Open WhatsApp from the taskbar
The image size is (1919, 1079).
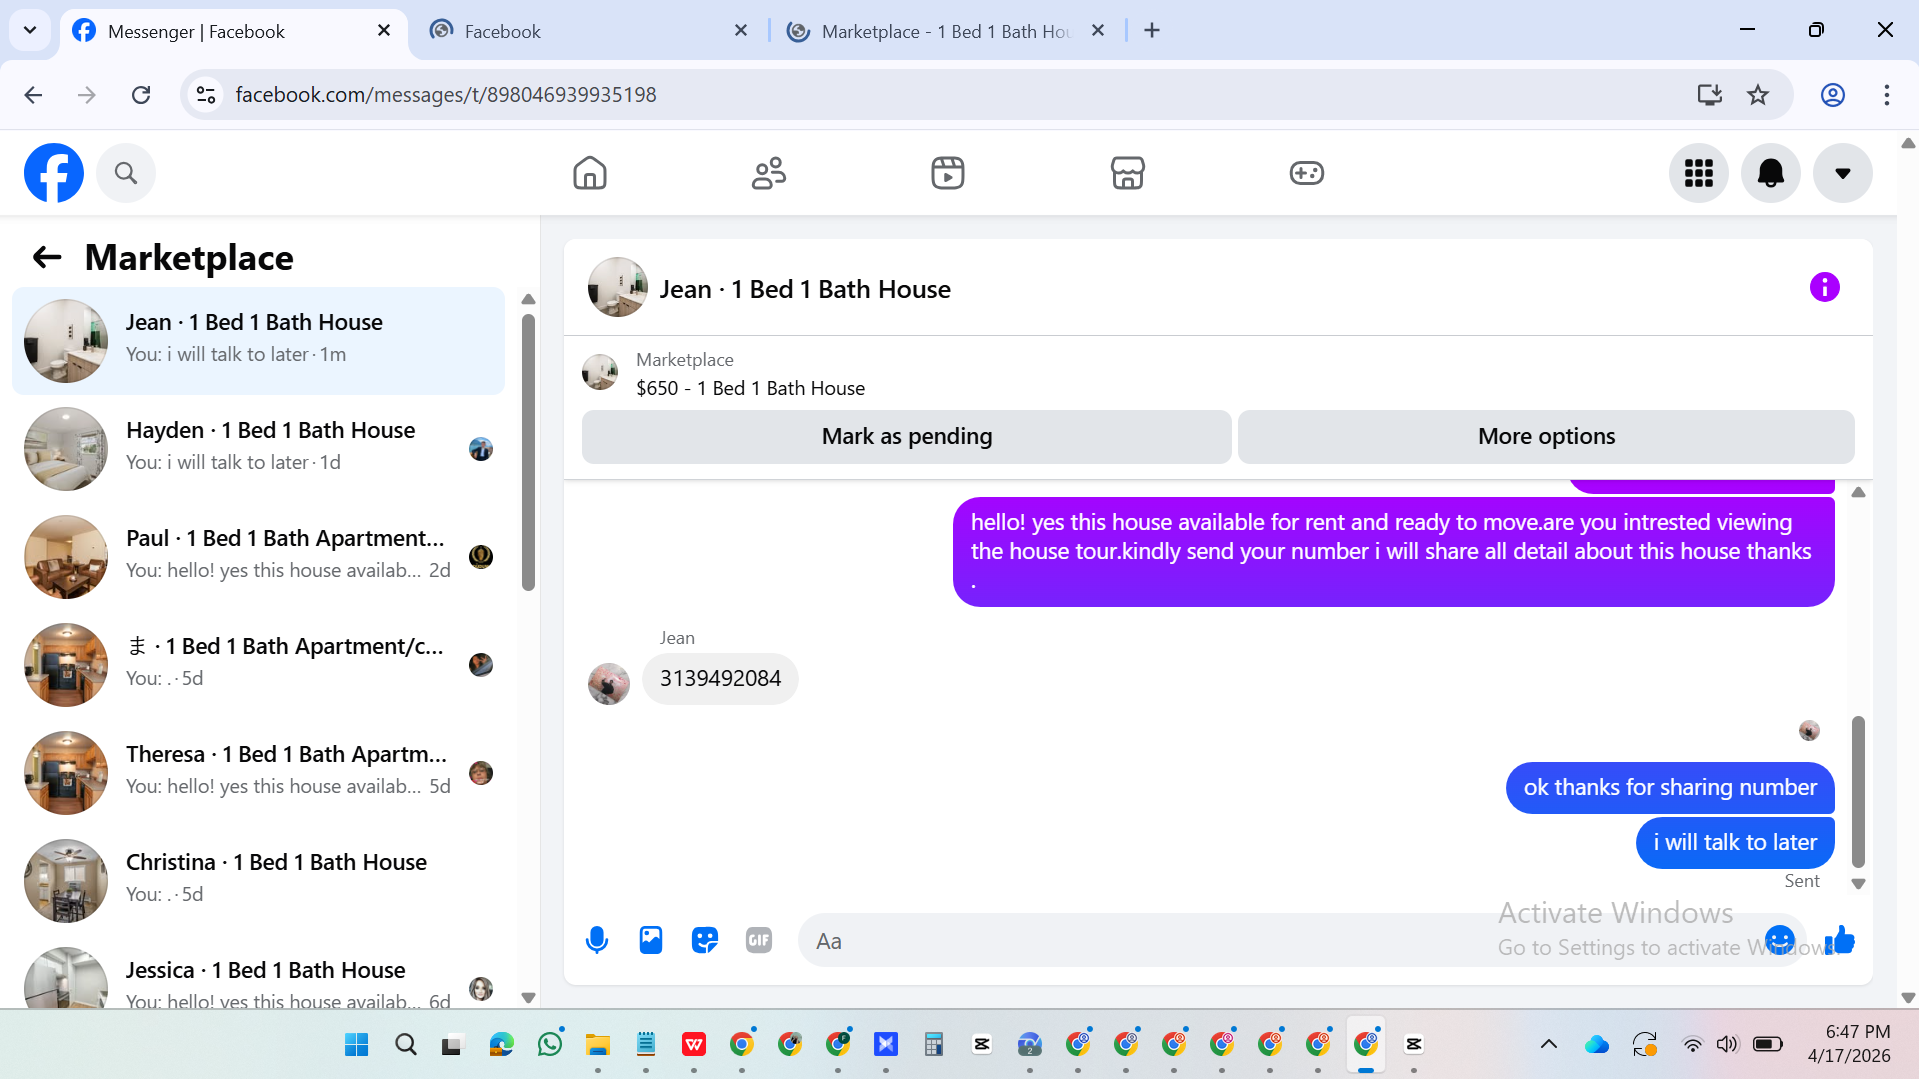(x=550, y=1045)
